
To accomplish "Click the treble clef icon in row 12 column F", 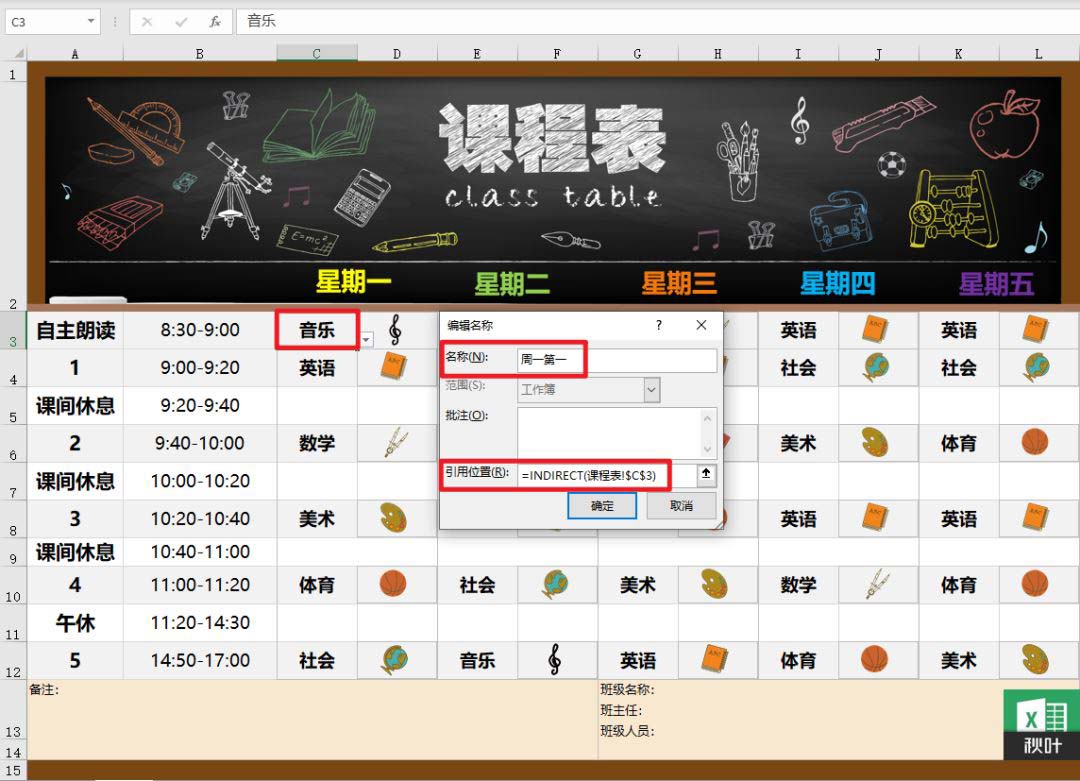I will click(x=554, y=660).
